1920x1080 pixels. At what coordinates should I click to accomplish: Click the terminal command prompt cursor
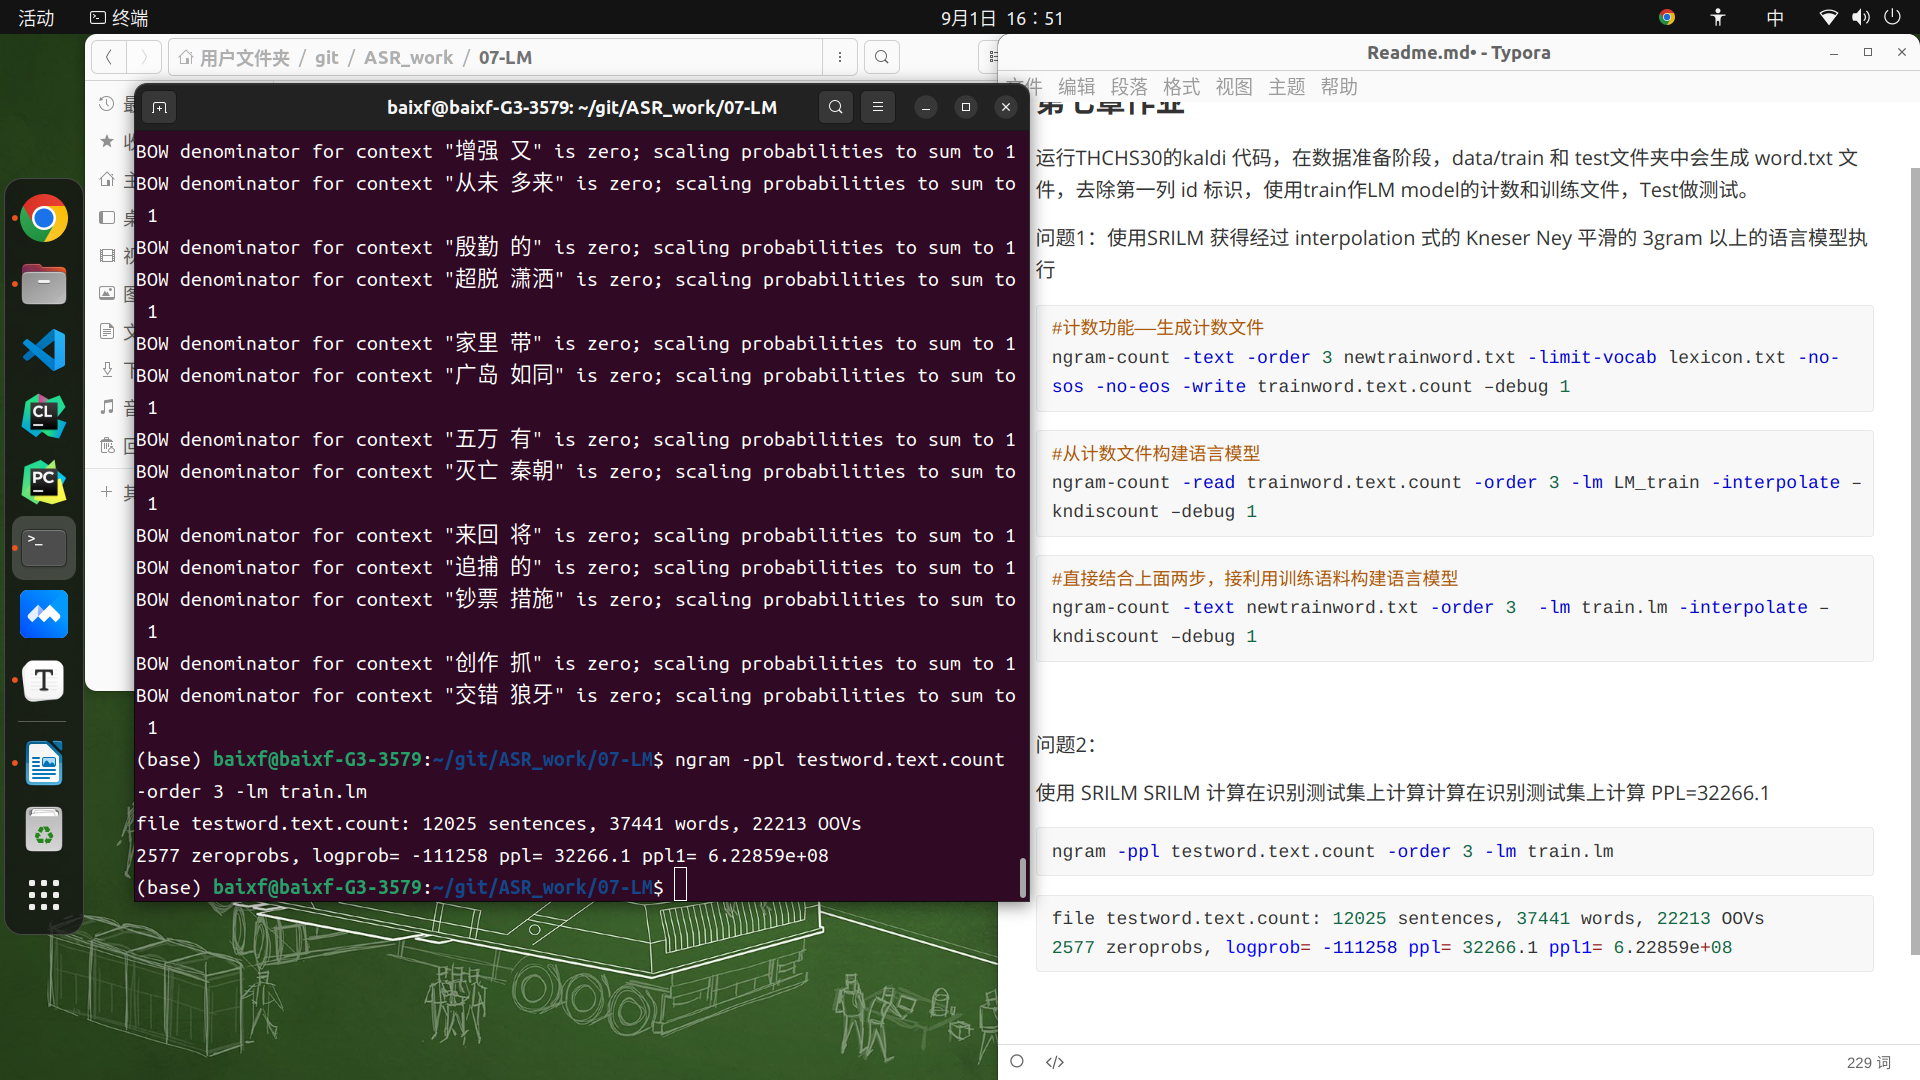[681, 886]
